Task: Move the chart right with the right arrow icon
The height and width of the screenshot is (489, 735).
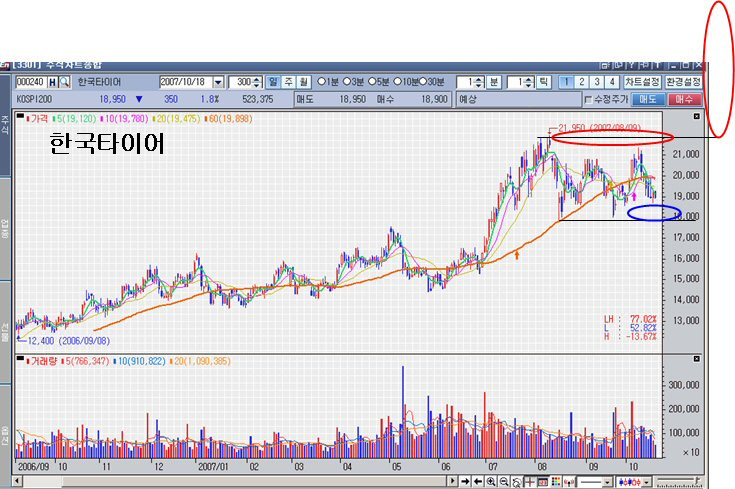Action: tap(465, 481)
